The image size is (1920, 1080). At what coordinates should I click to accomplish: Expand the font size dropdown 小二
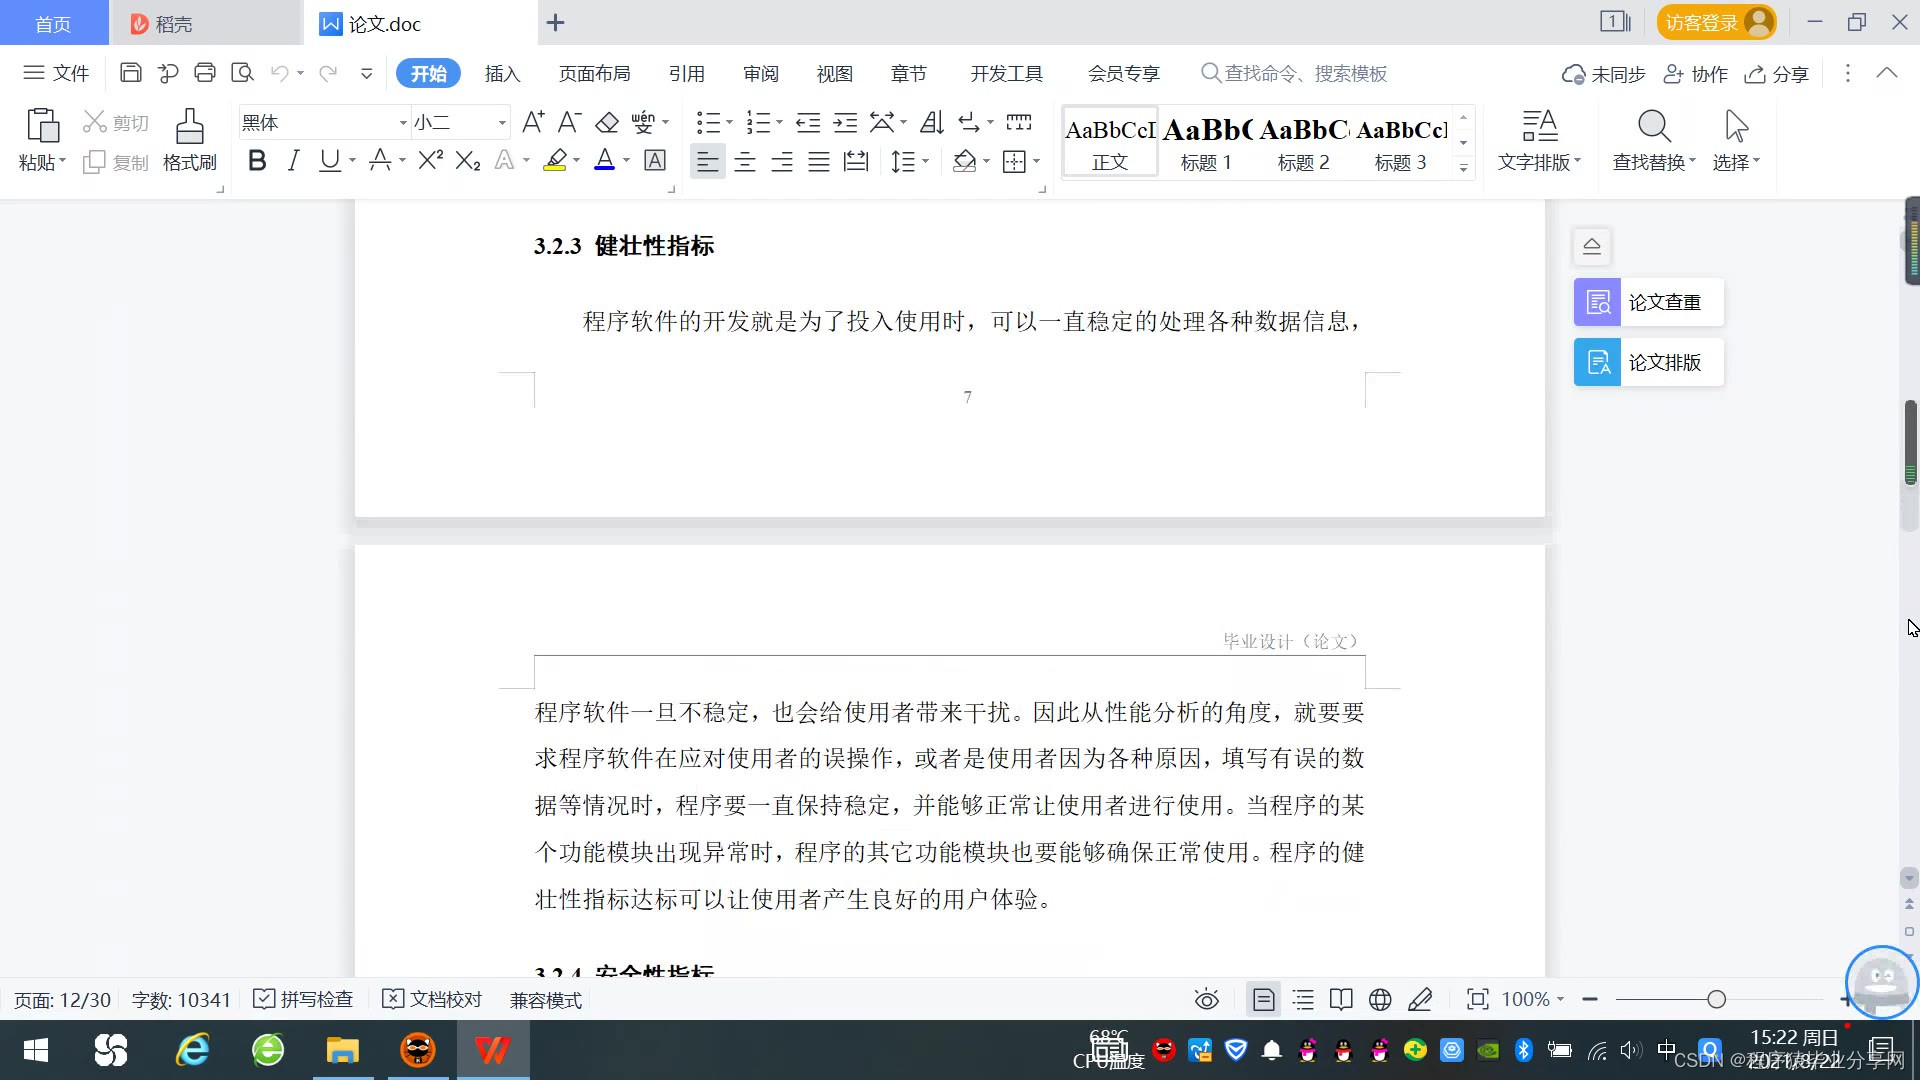click(x=502, y=123)
